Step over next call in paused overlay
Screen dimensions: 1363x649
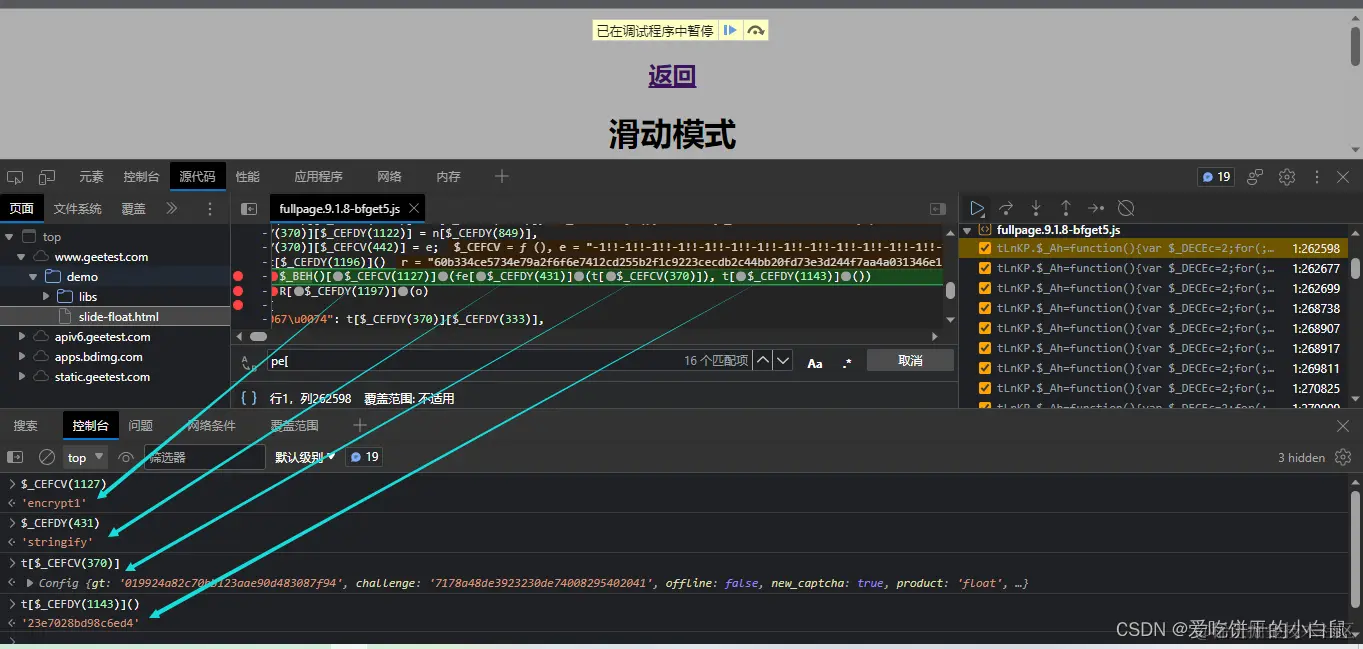pyautogui.click(x=756, y=31)
